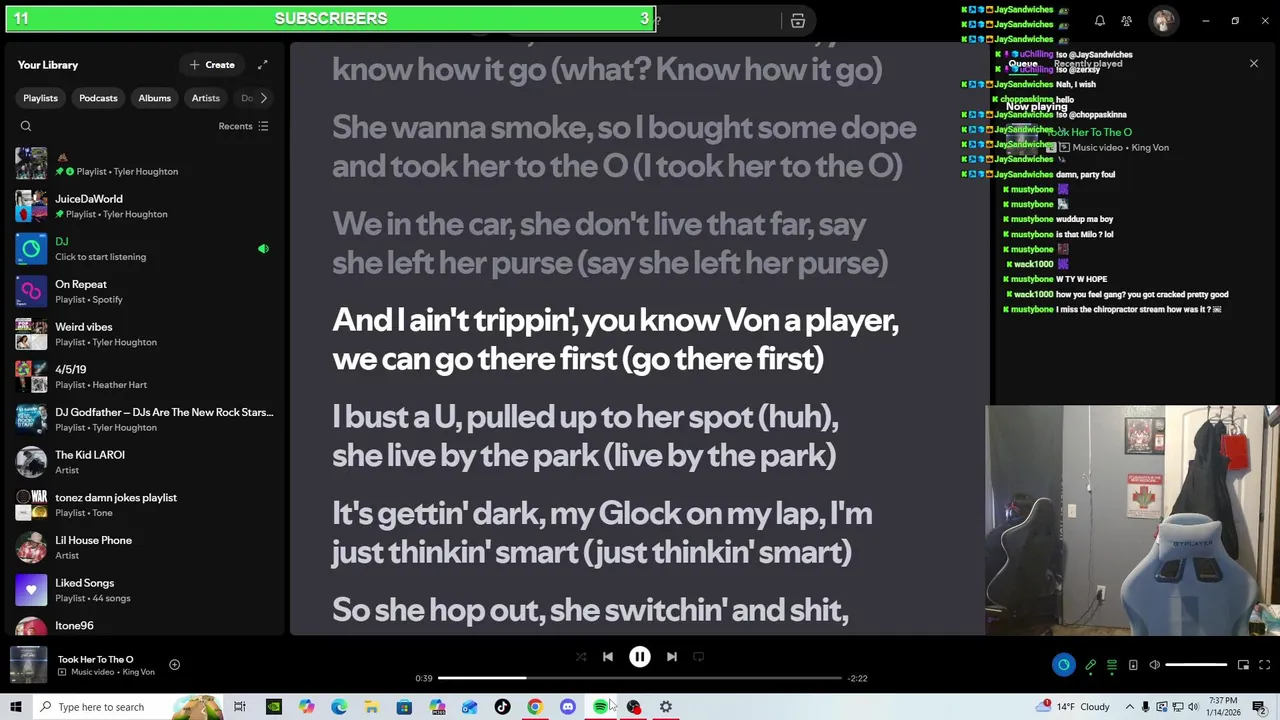This screenshot has height=720, width=1280.
Task: Open Discord from the taskbar
Action: [x=568, y=707]
